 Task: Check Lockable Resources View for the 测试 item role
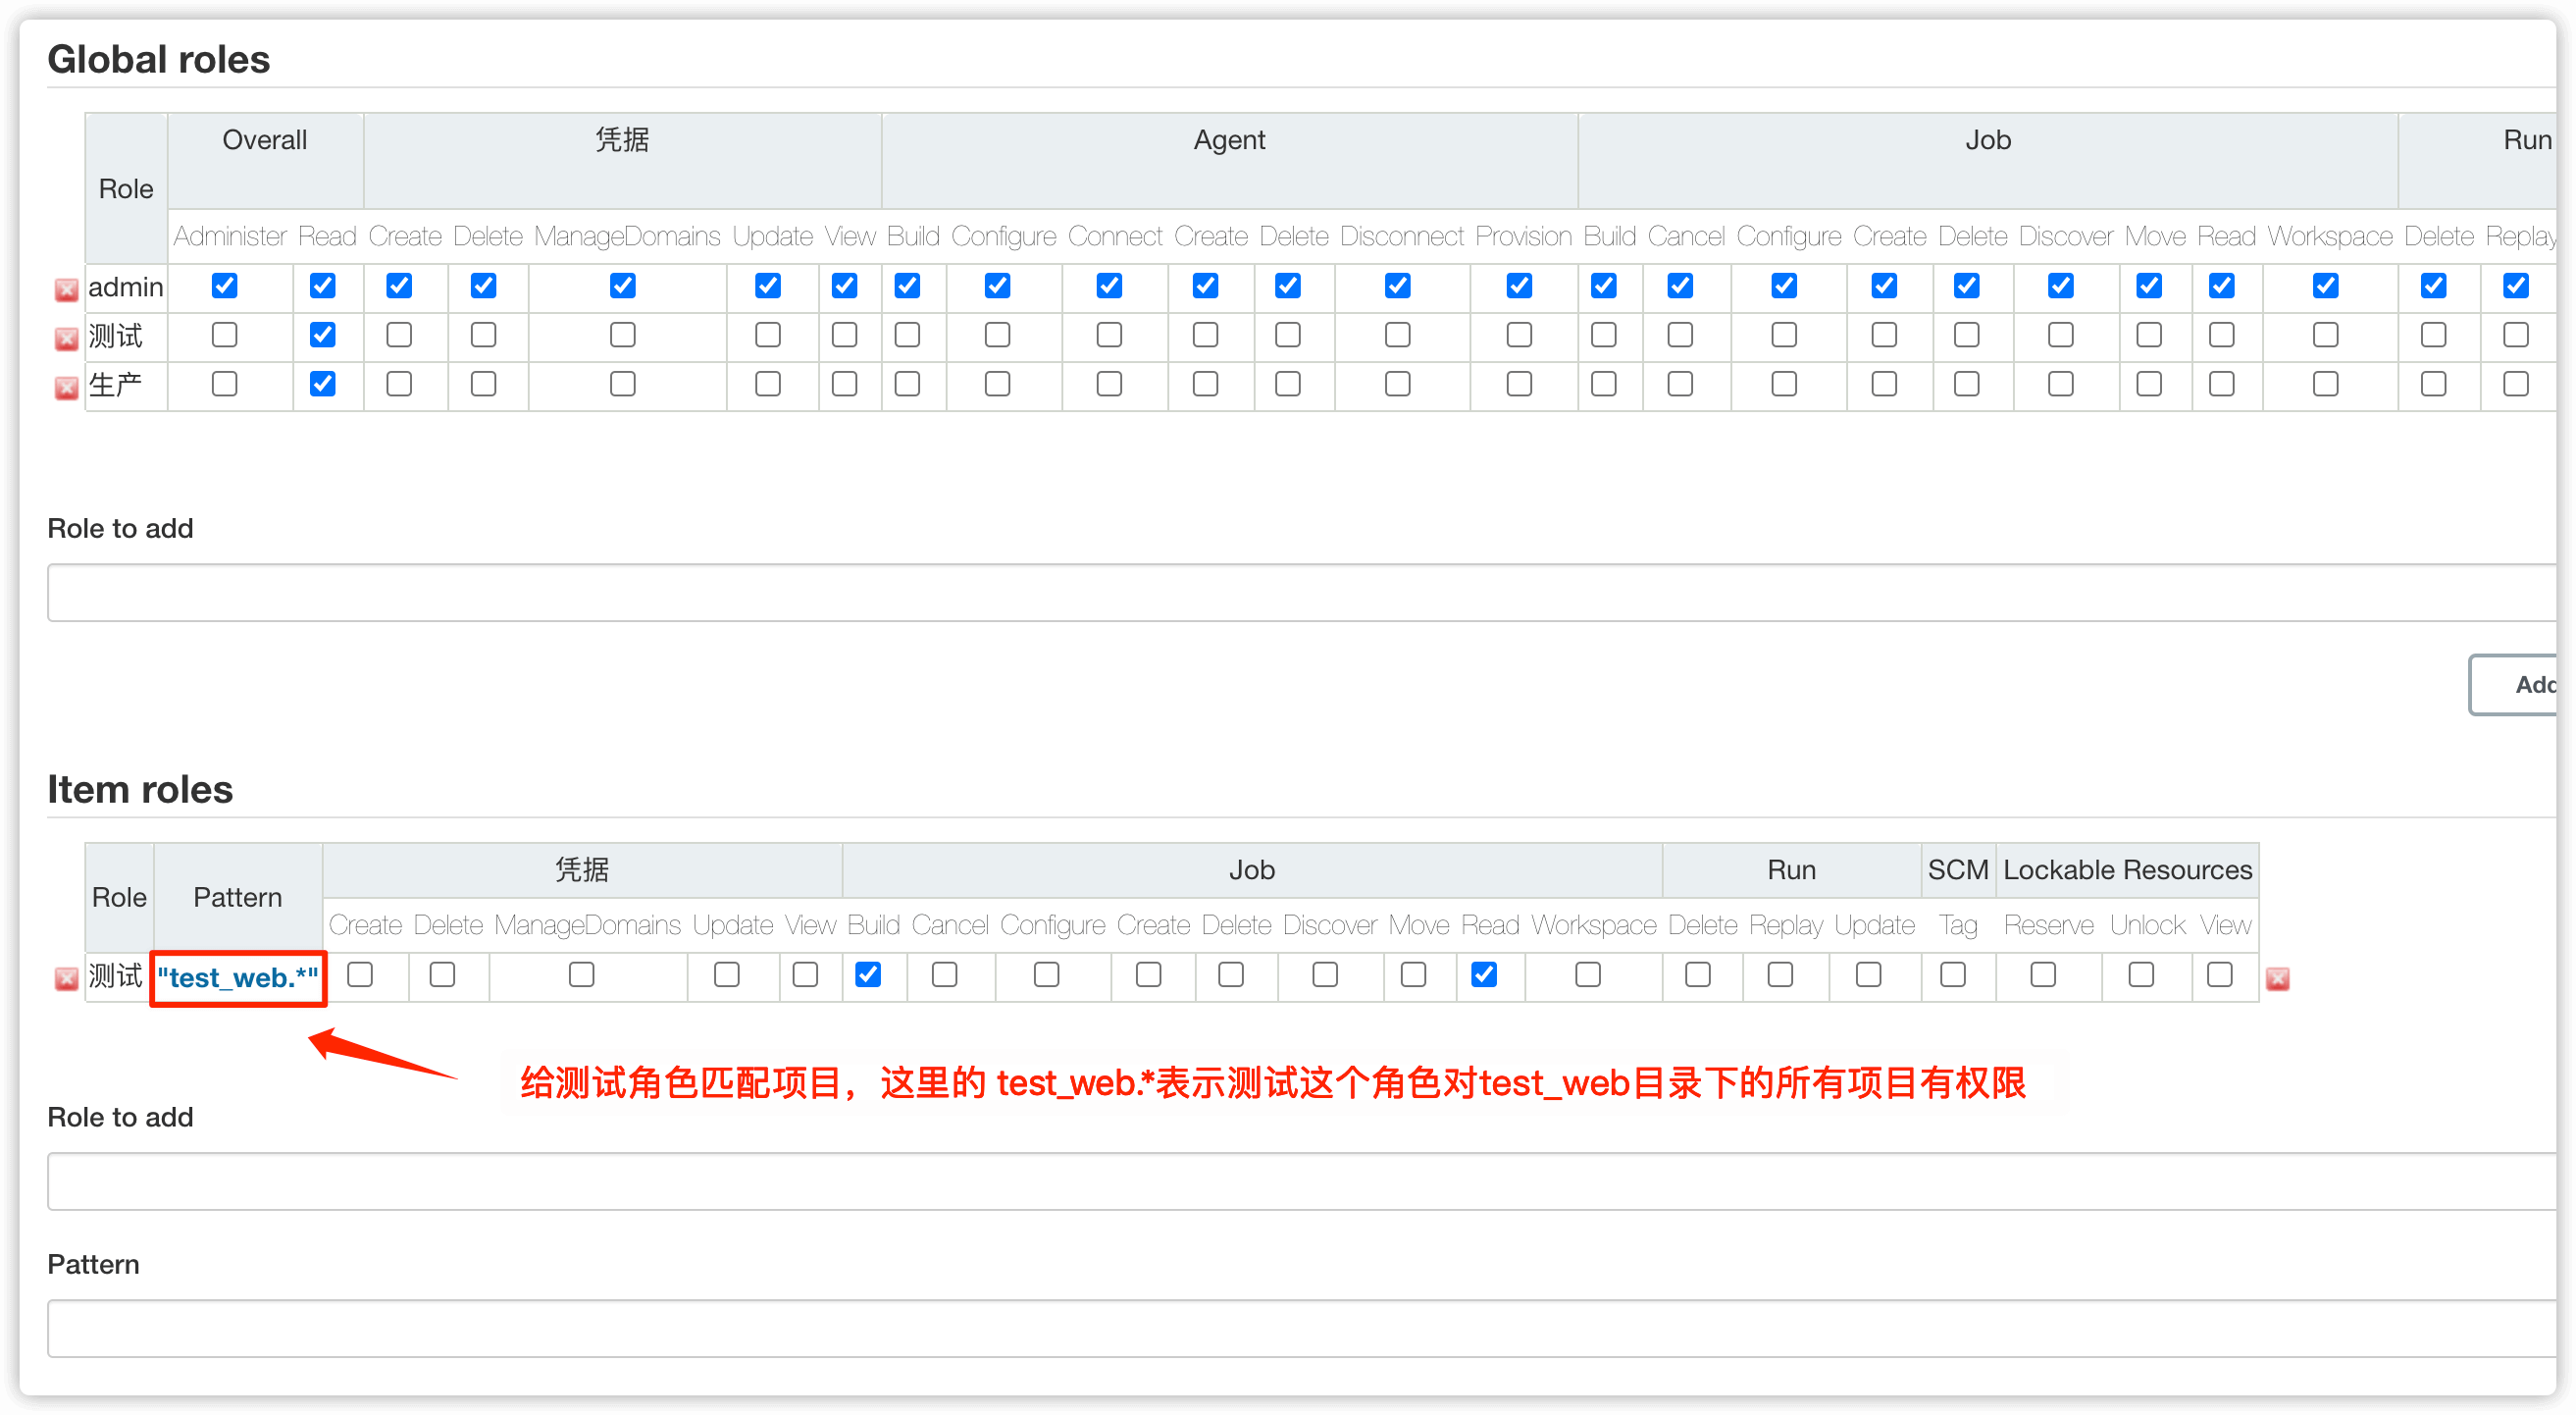[x=2220, y=975]
